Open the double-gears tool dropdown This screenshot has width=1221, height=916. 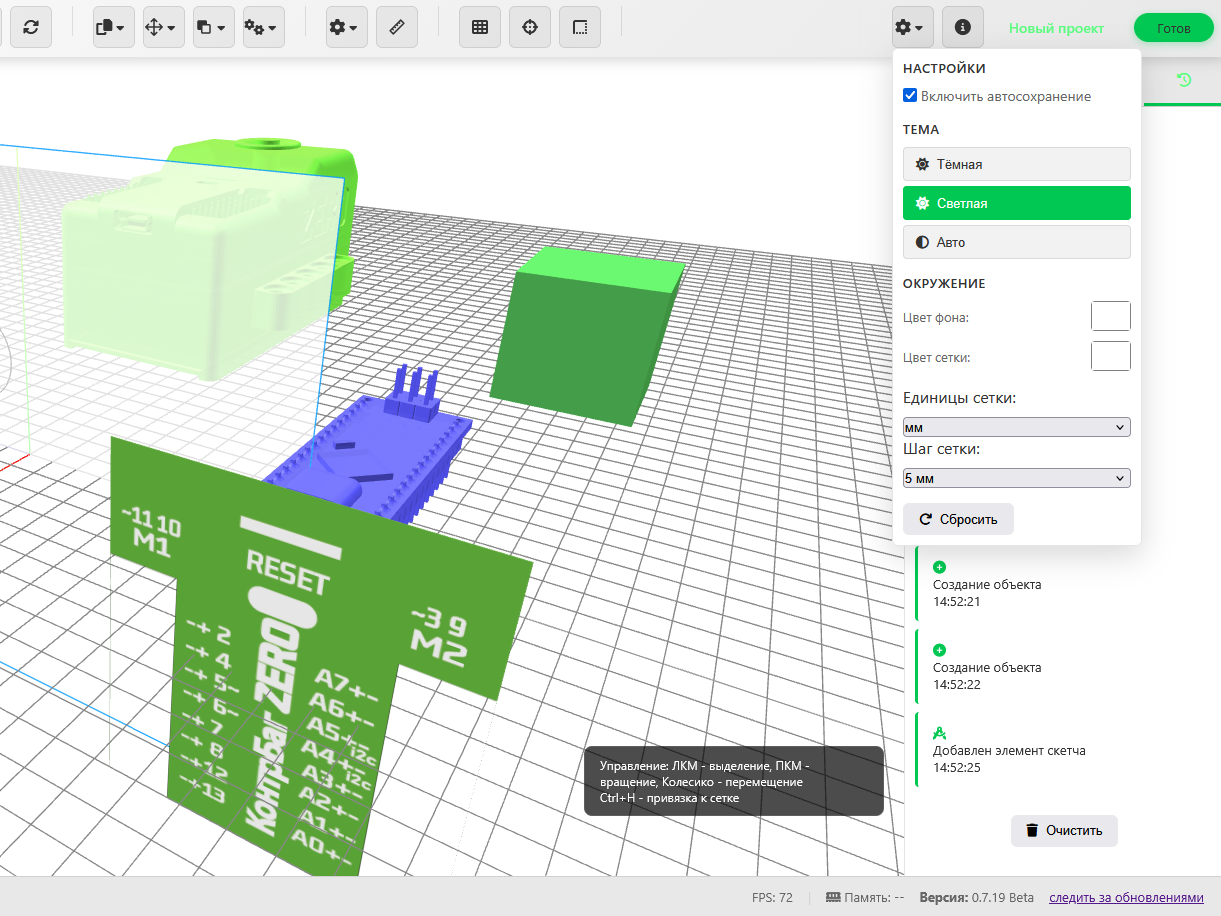pyautogui.click(x=264, y=27)
